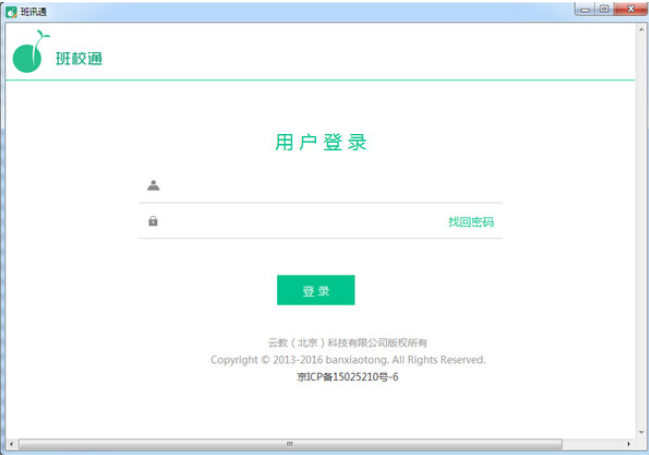
Task: Minimize the 班讯通 window
Action: pyautogui.click(x=585, y=9)
